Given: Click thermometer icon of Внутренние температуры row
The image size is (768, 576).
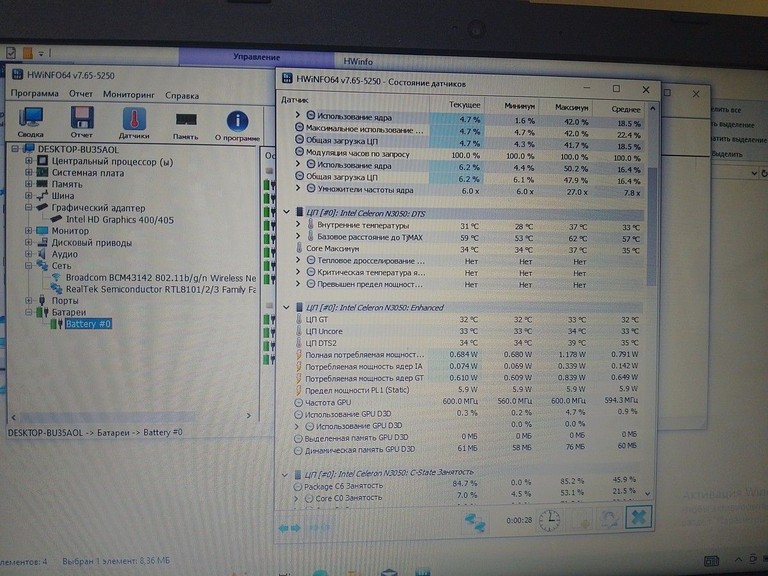Looking at the screenshot, I should coord(311,225).
